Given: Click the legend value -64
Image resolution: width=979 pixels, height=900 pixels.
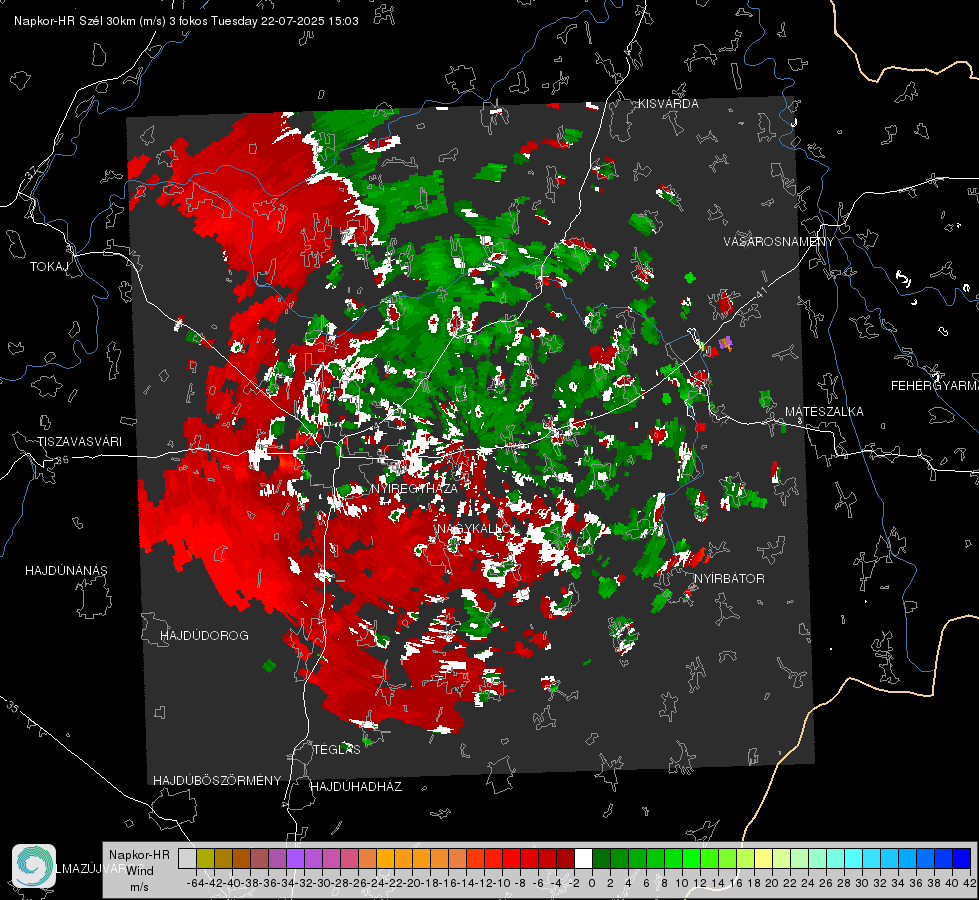Looking at the screenshot, I should (x=195, y=883).
